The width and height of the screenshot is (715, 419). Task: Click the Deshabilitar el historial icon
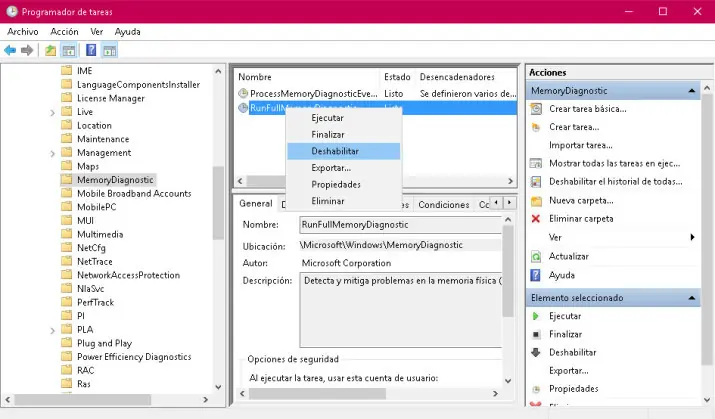(x=536, y=181)
